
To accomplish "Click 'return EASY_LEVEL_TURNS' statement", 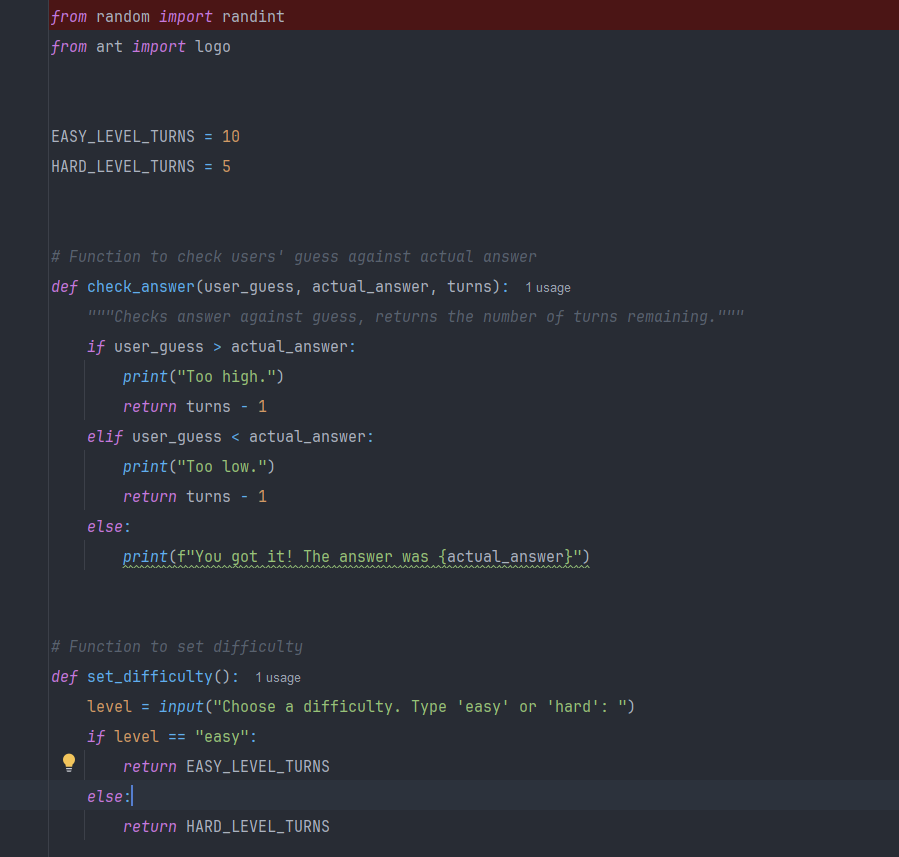I will 226,766.
